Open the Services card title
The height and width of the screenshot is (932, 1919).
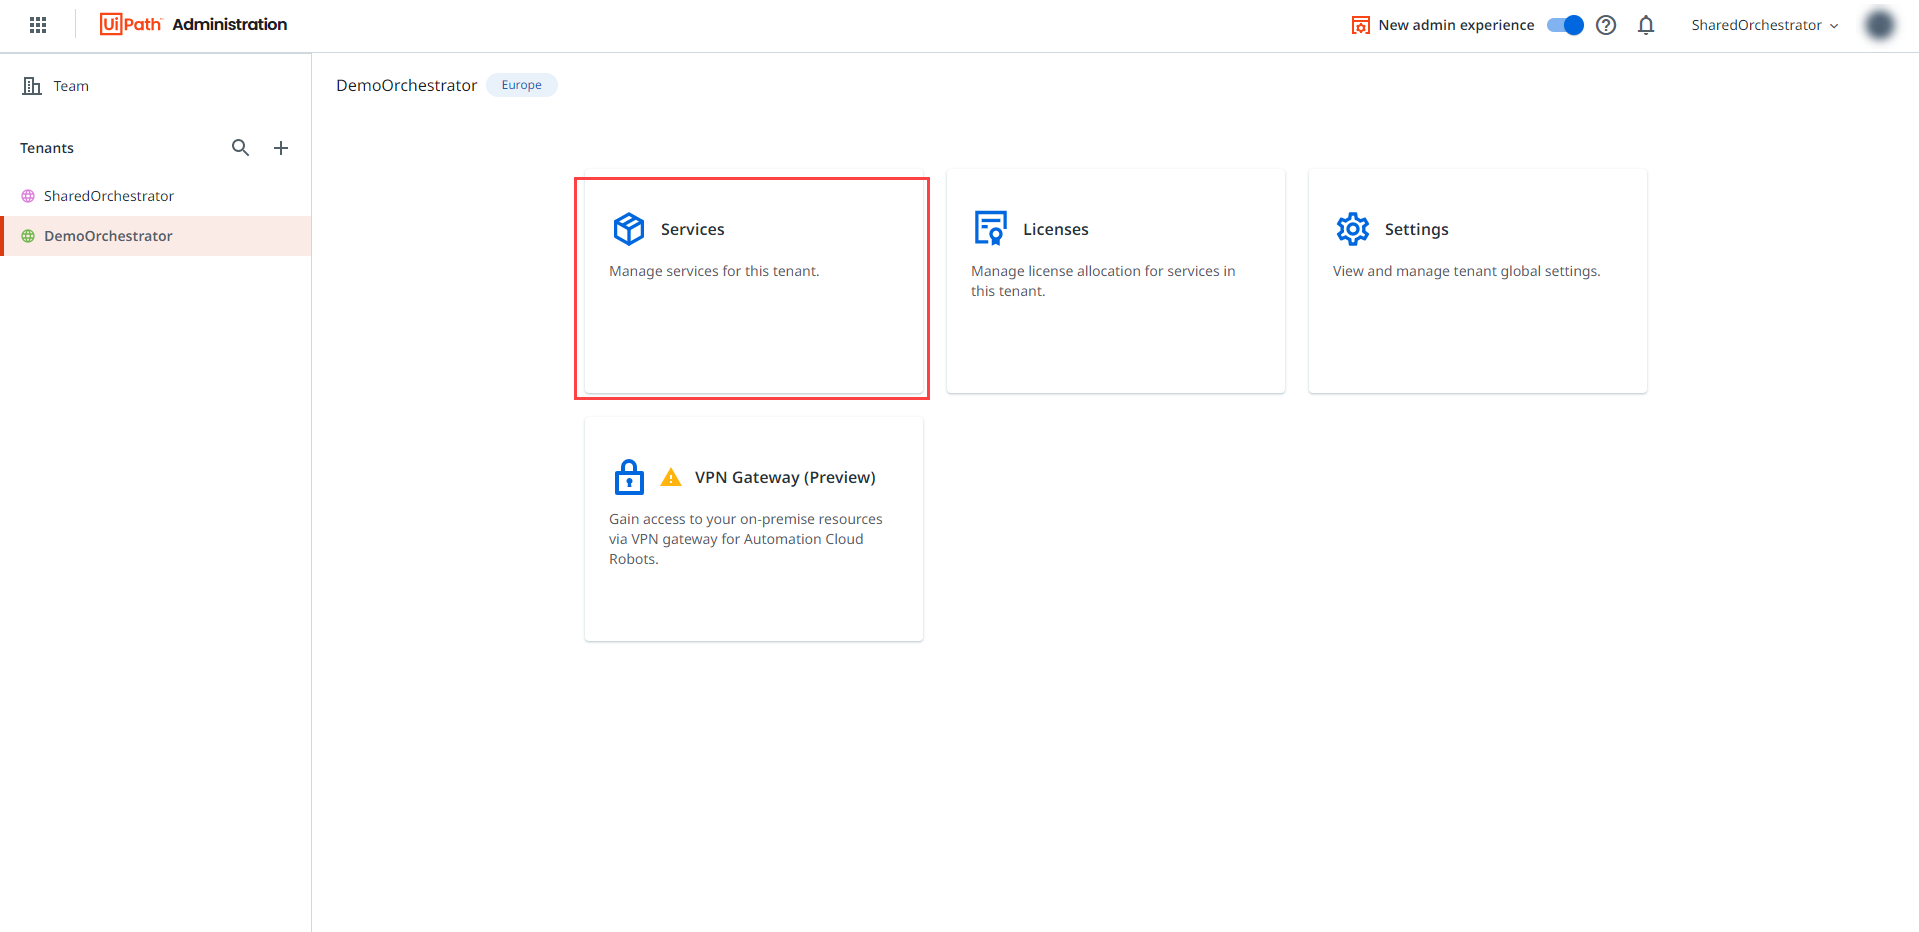pyautogui.click(x=692, y=229)
